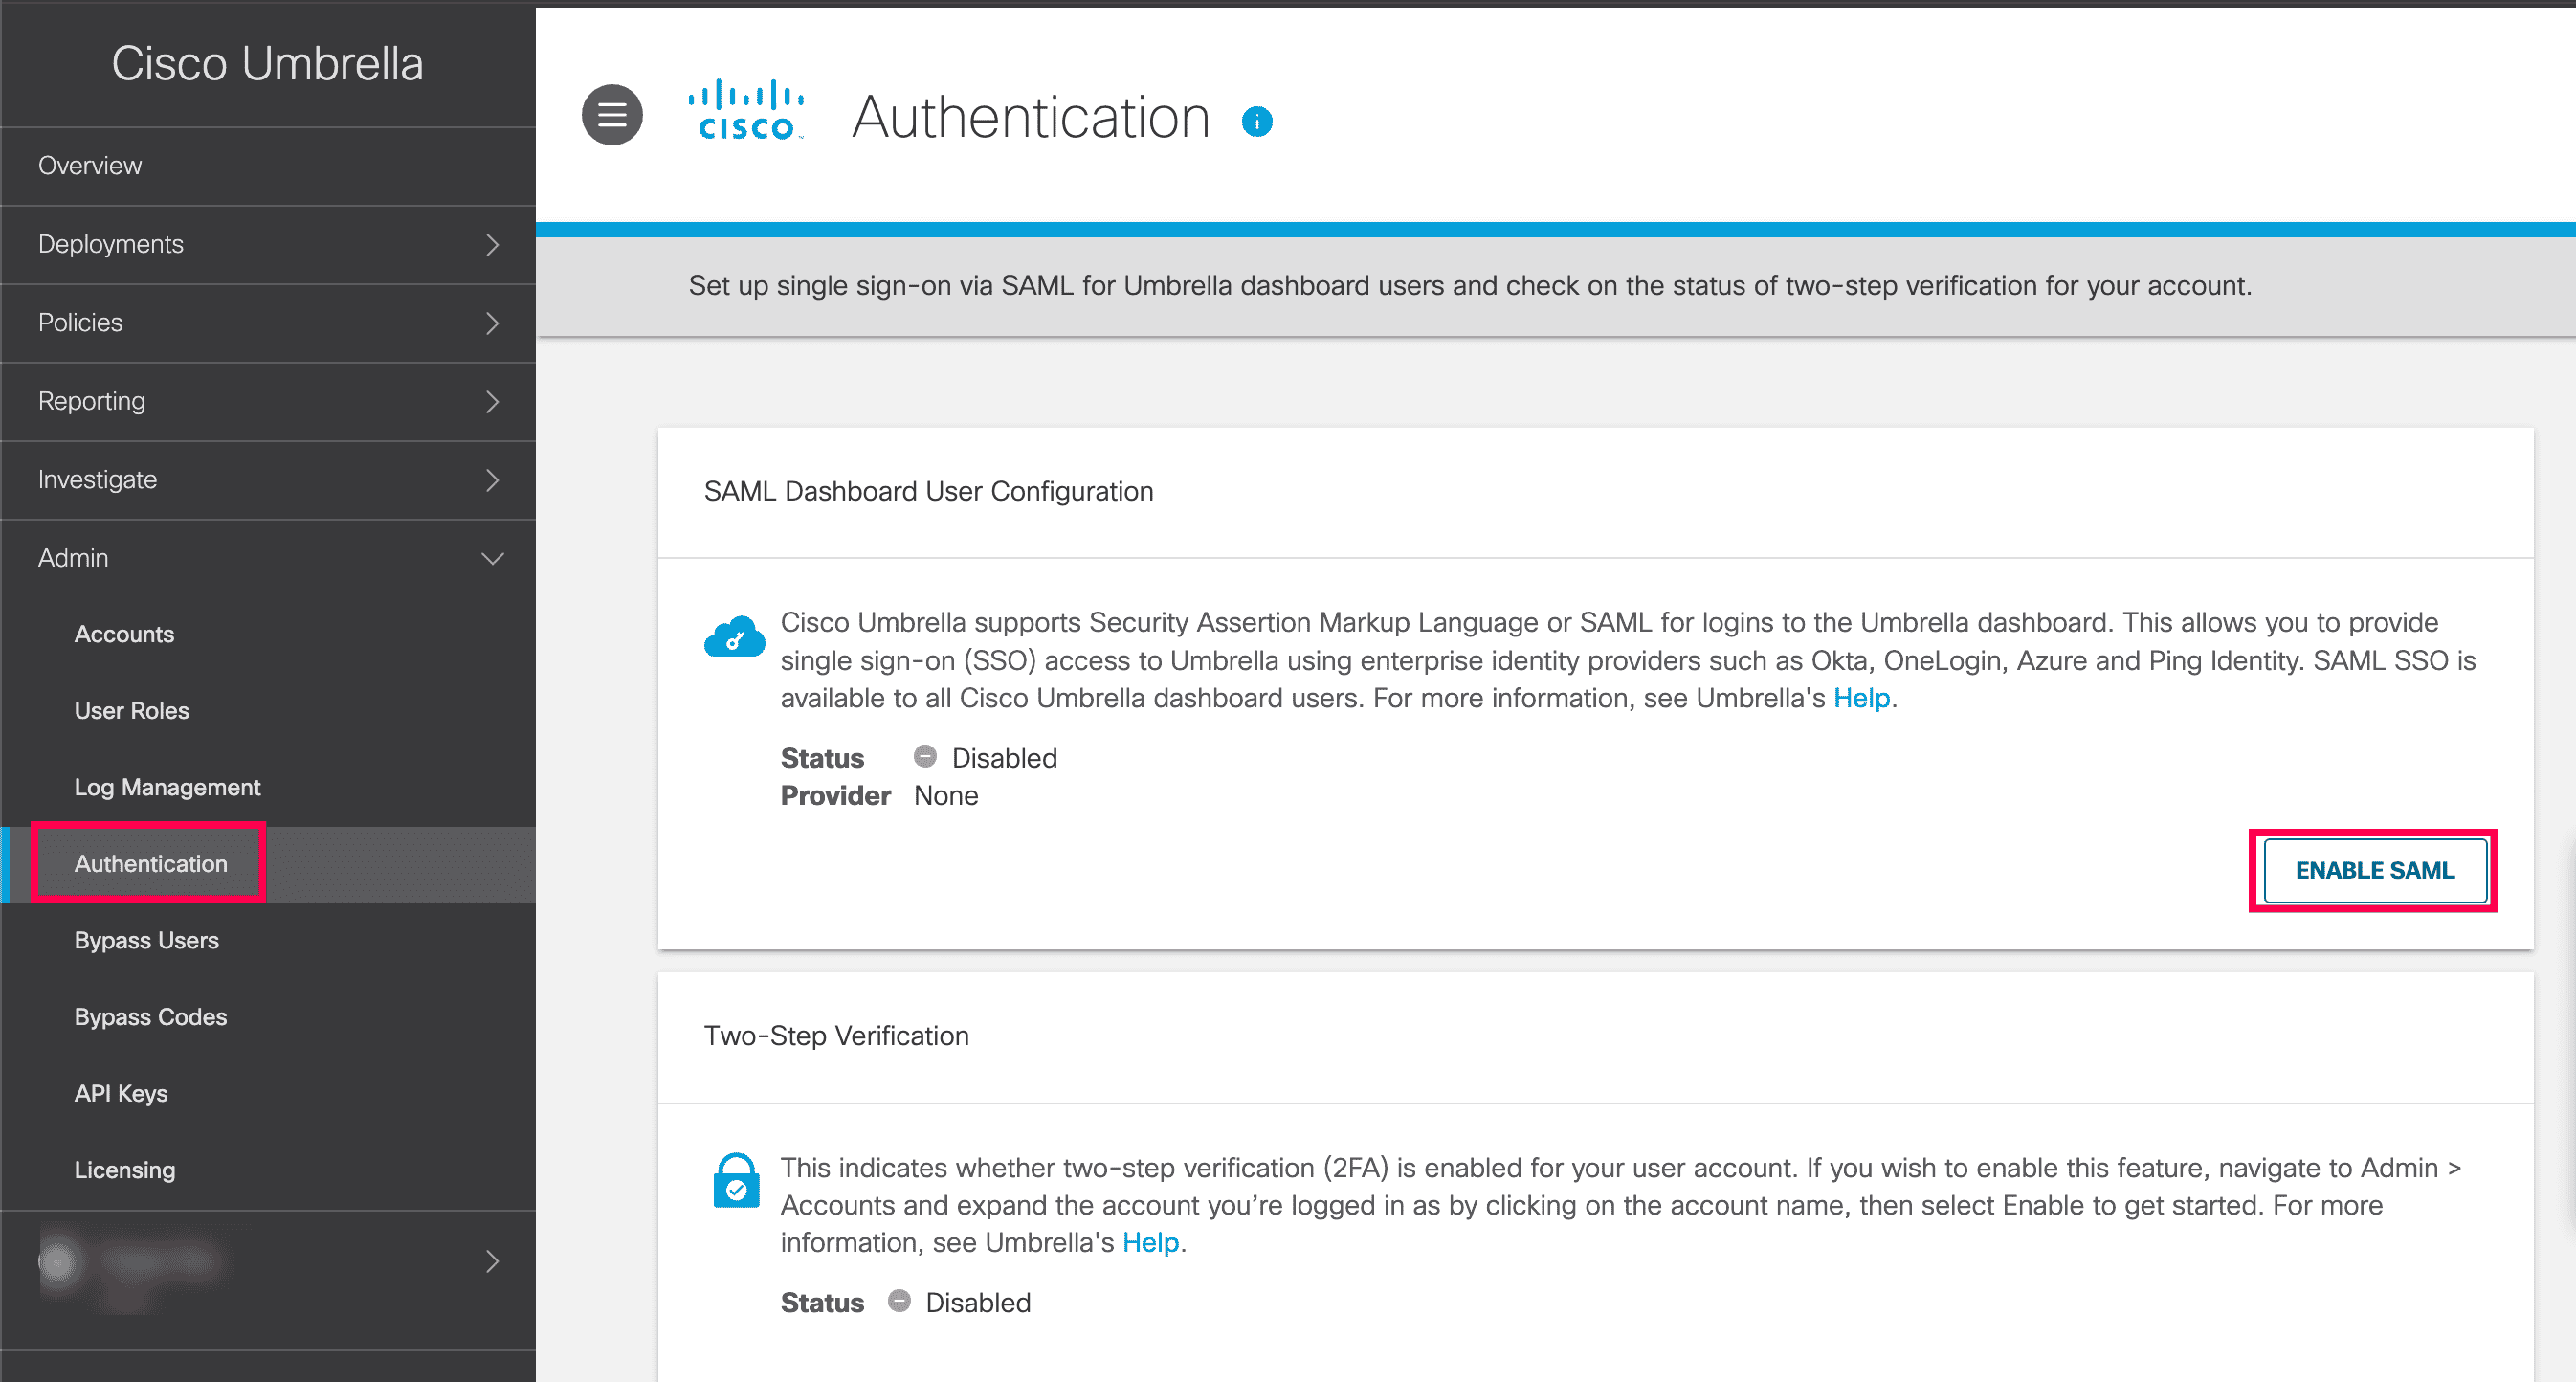Click Two-Step Verification Disabled status icon
The image size is (2576, 1382).
point(899,1301)
